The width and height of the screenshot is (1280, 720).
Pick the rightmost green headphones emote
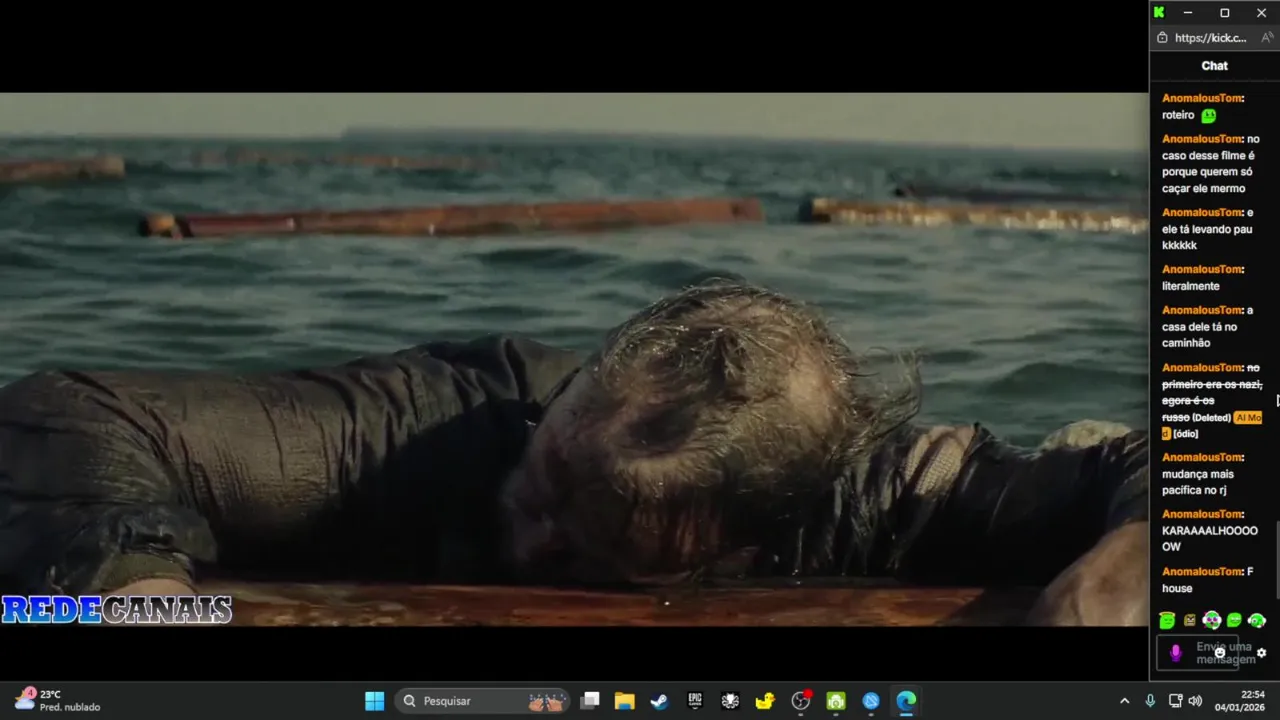[1257, 621]
